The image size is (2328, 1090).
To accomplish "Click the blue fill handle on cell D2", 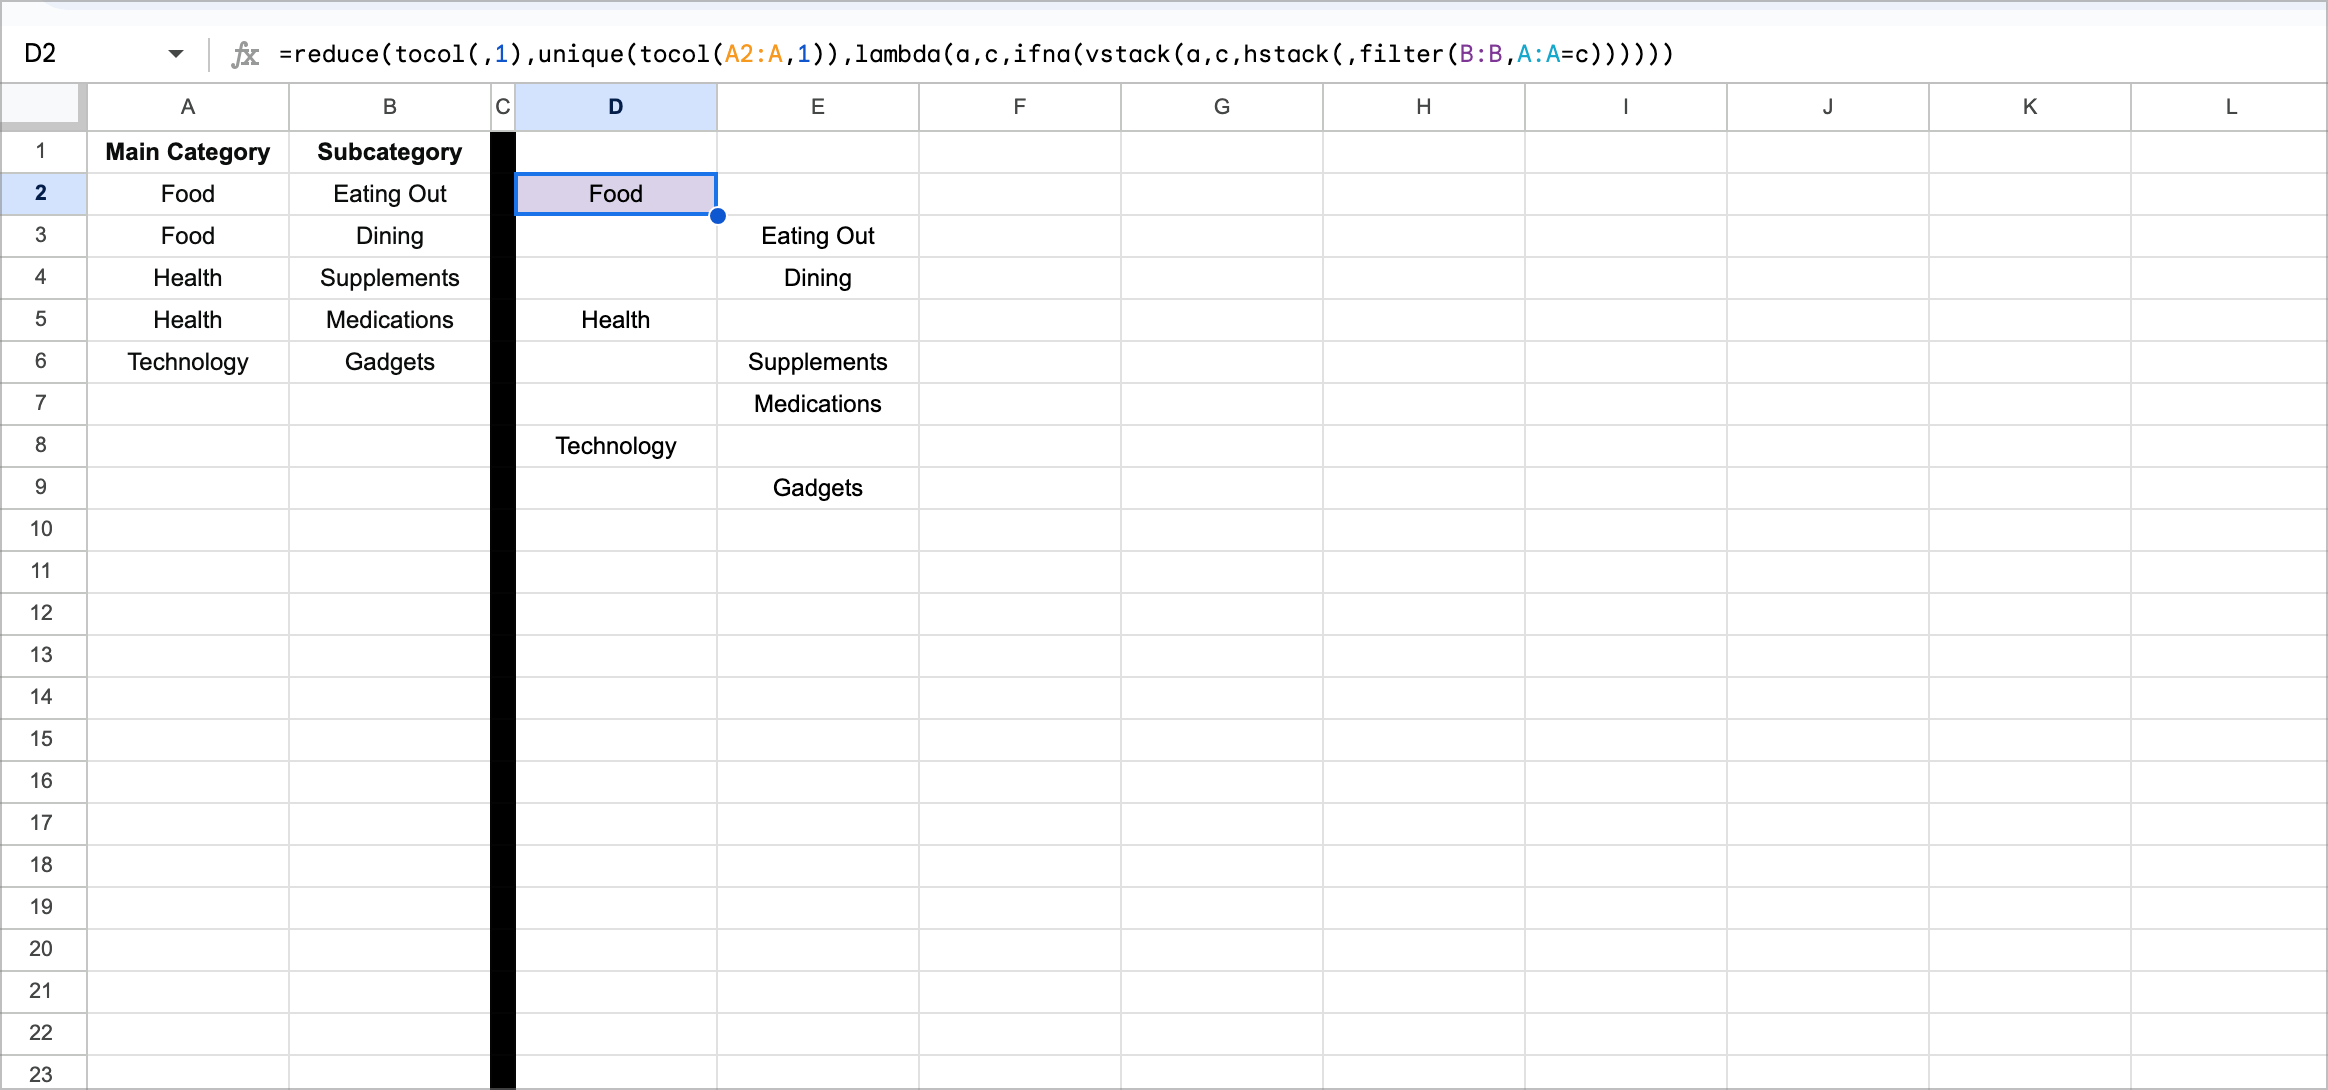I will pos(717,216).
